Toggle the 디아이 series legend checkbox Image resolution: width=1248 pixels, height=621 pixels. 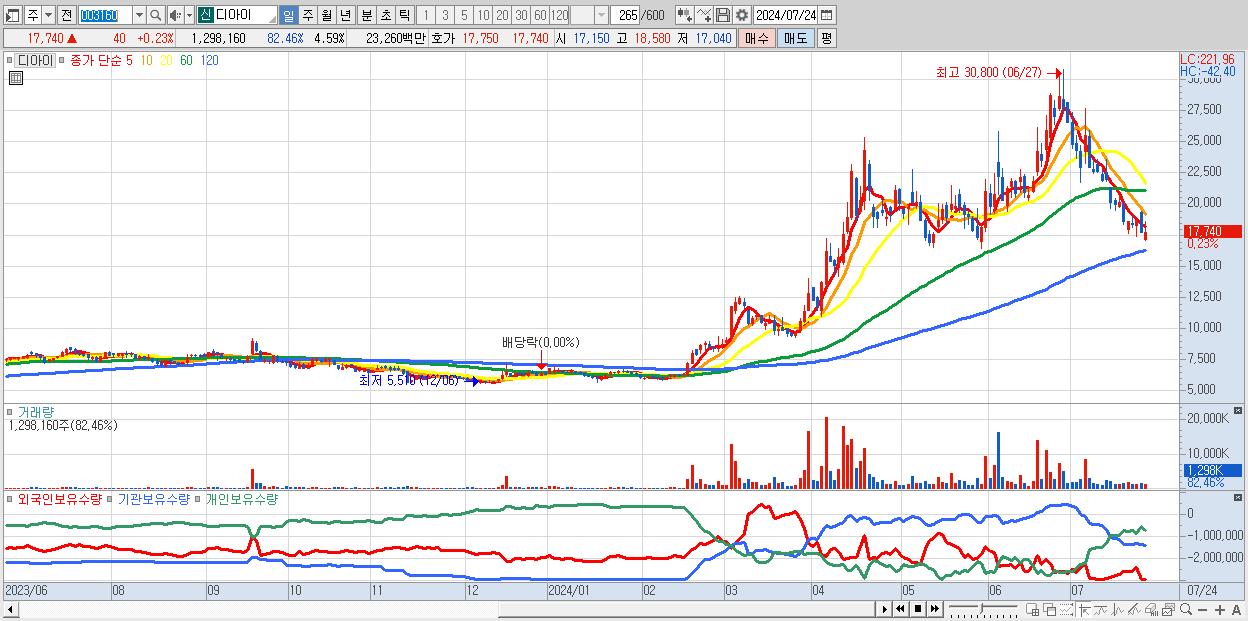10,60
